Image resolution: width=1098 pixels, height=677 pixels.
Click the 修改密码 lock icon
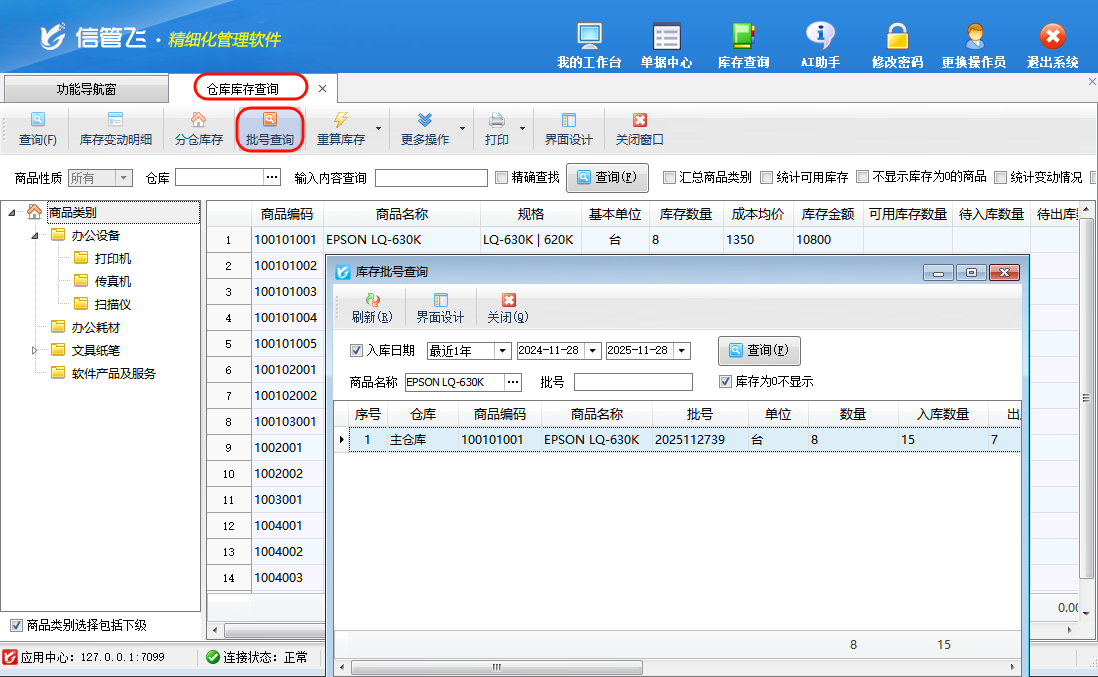897,38
